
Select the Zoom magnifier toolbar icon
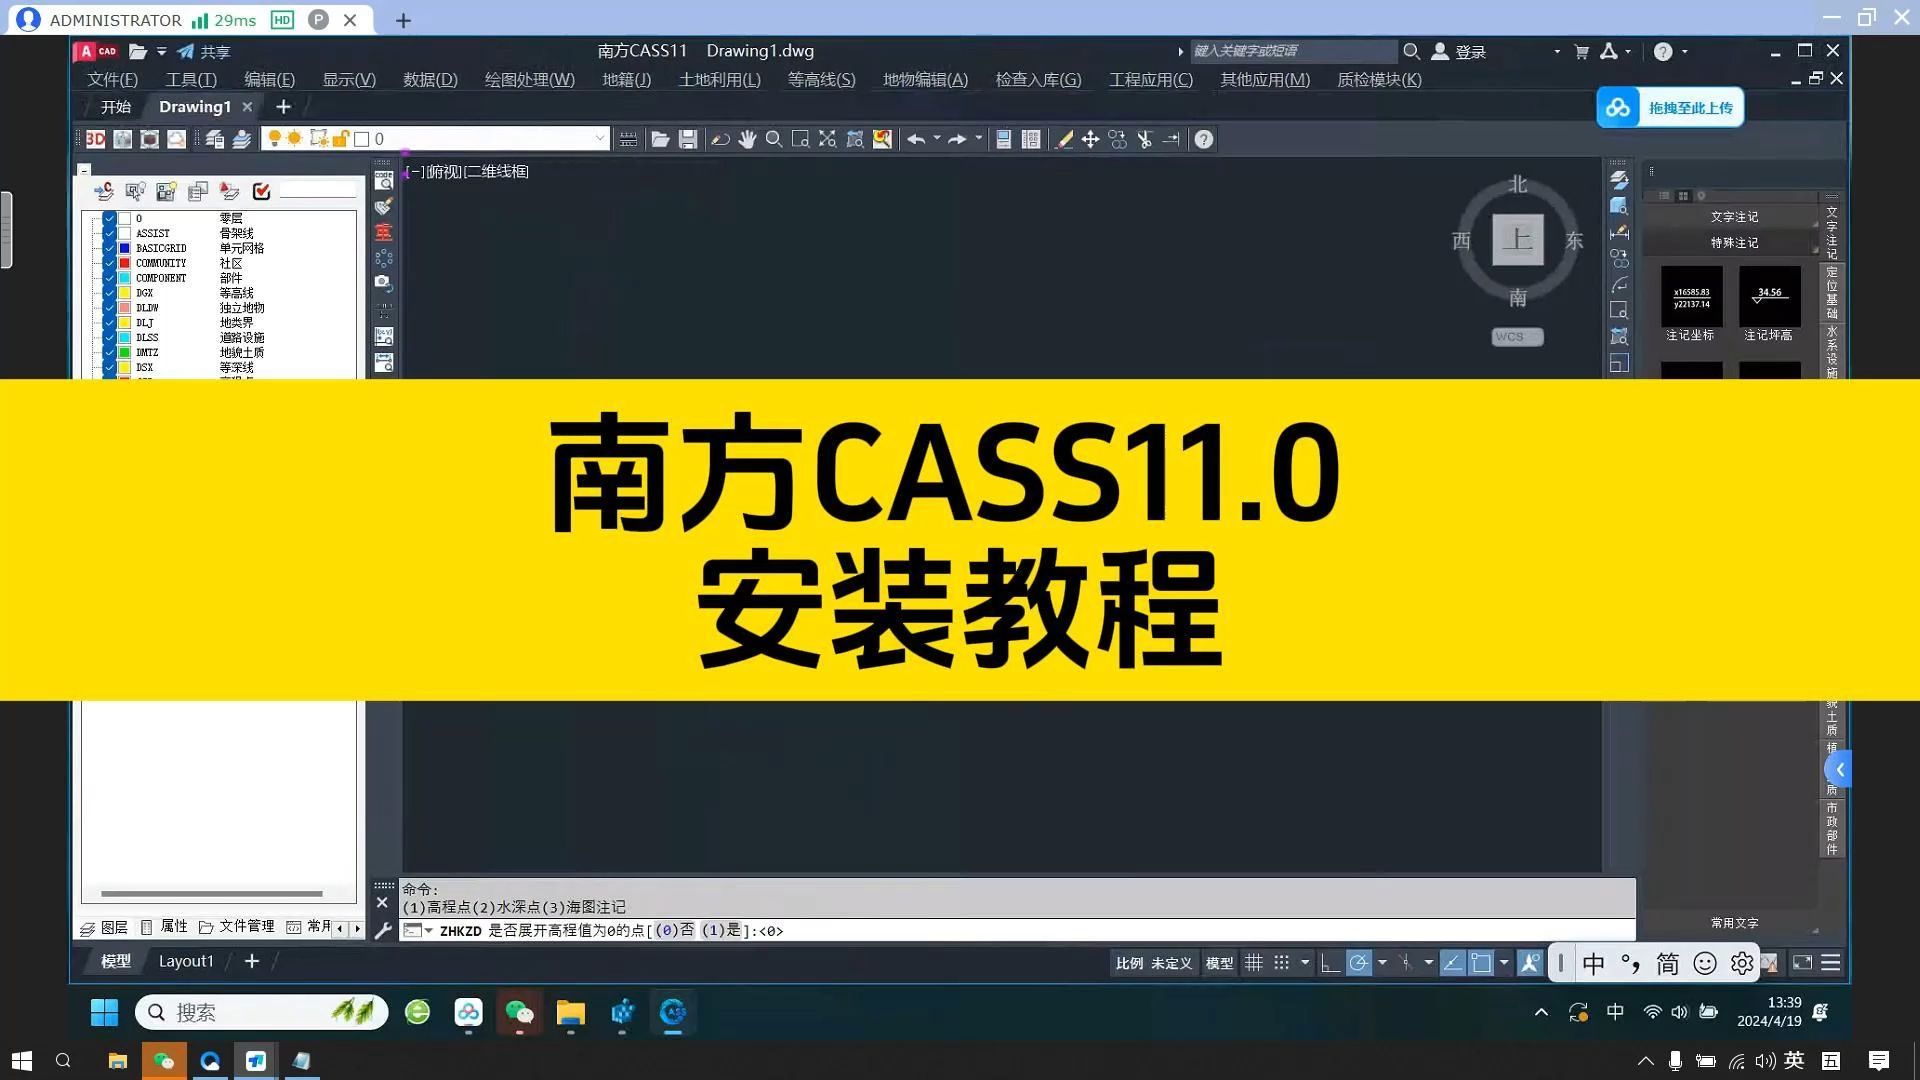pos(773,139)
